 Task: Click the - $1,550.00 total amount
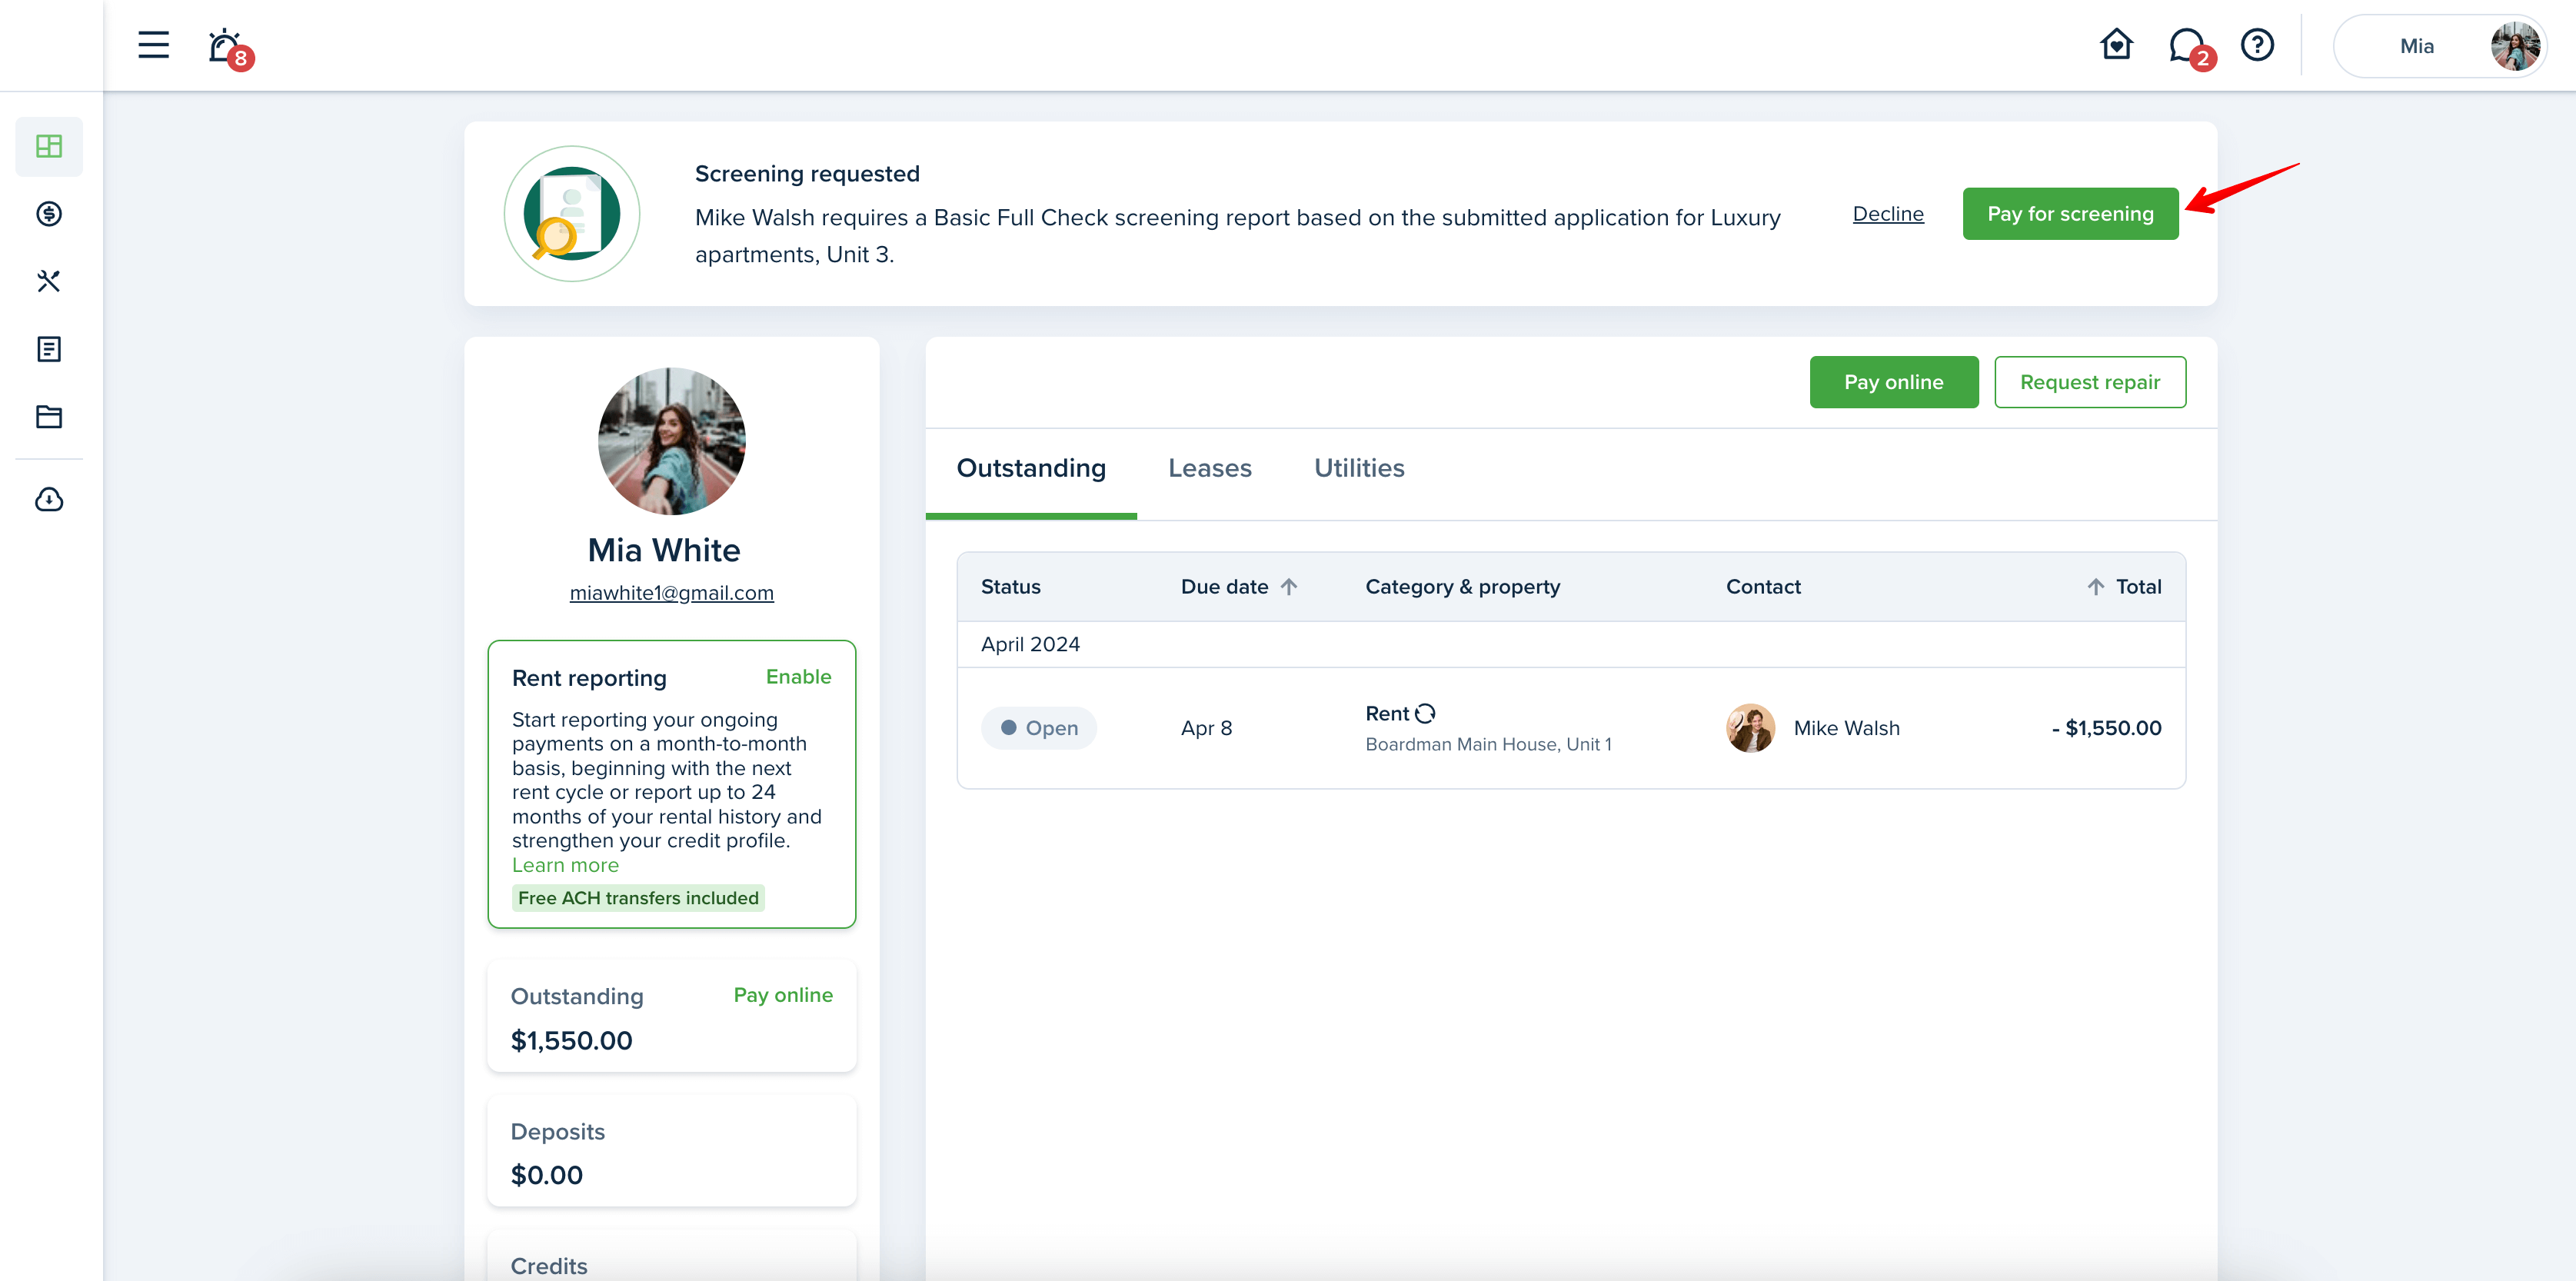2106,728
